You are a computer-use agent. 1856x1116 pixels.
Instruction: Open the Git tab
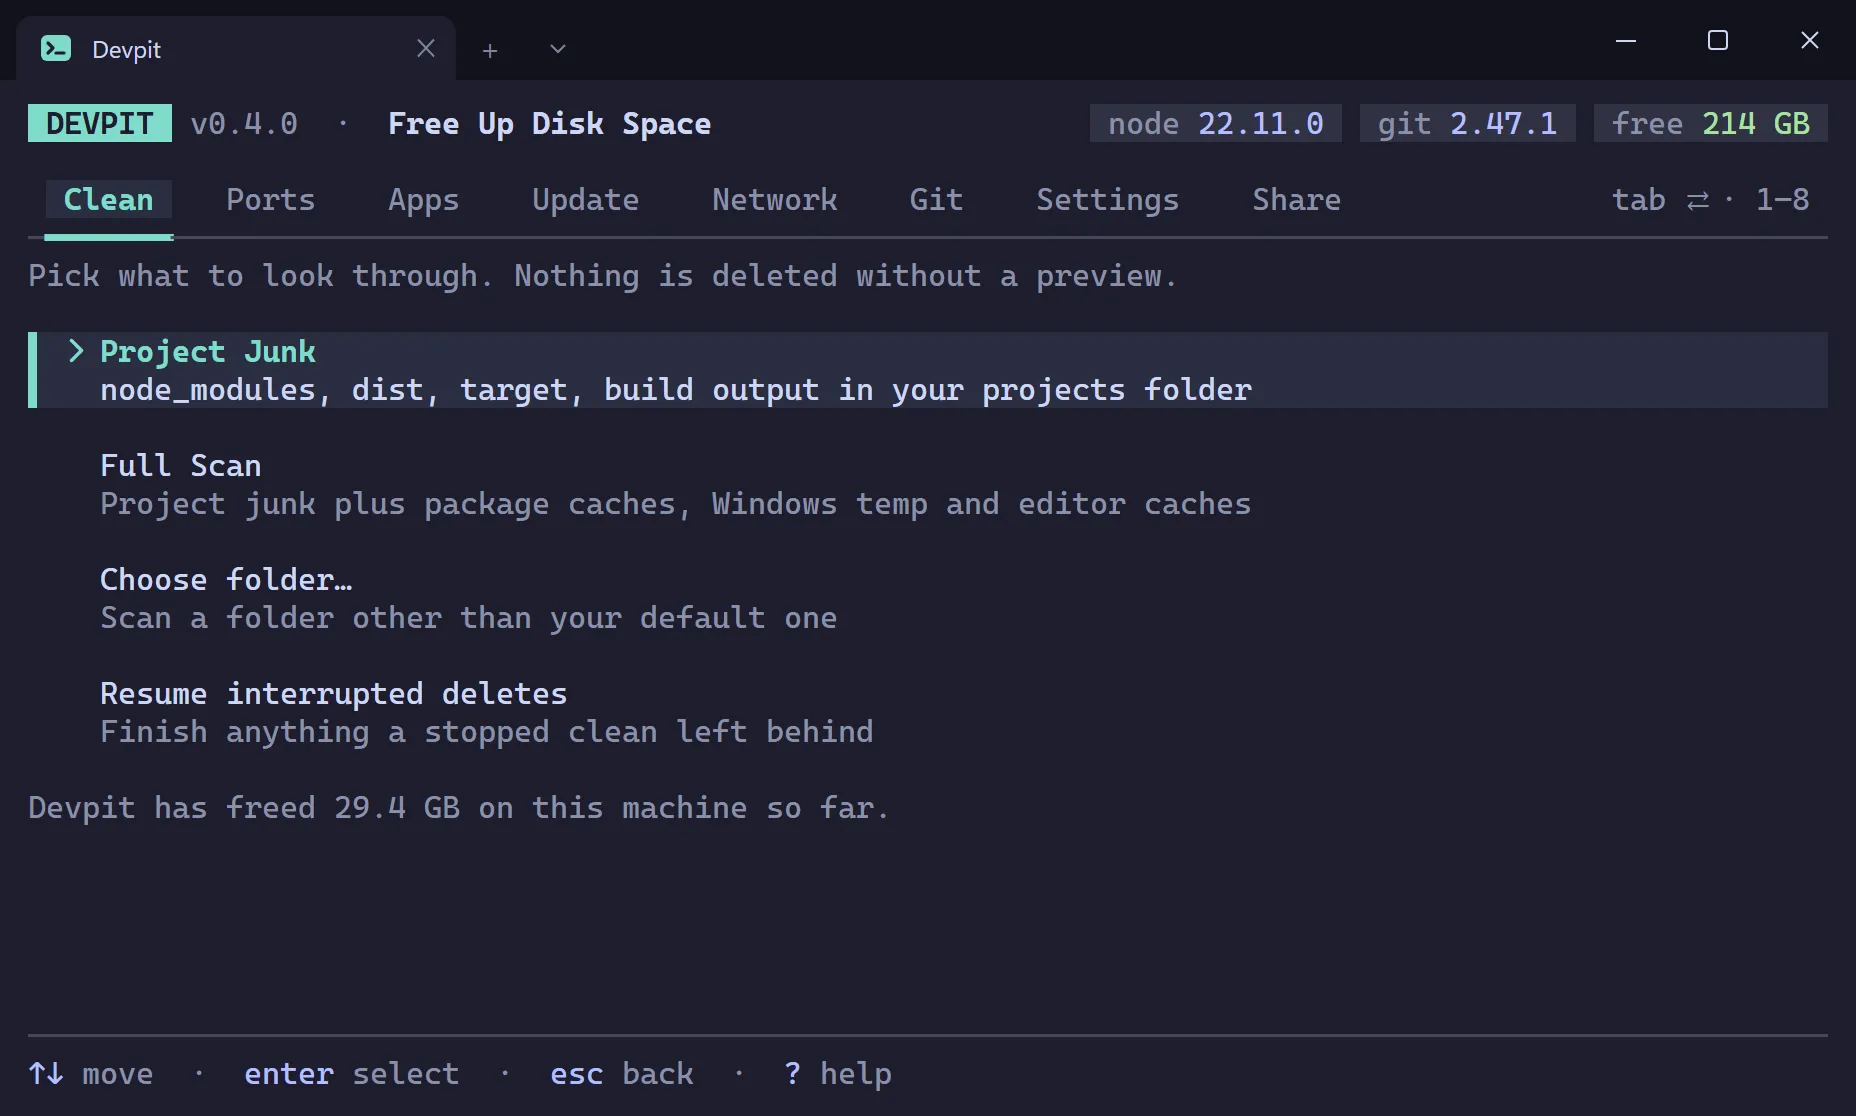pyautogui.click(x=937, y=199)
